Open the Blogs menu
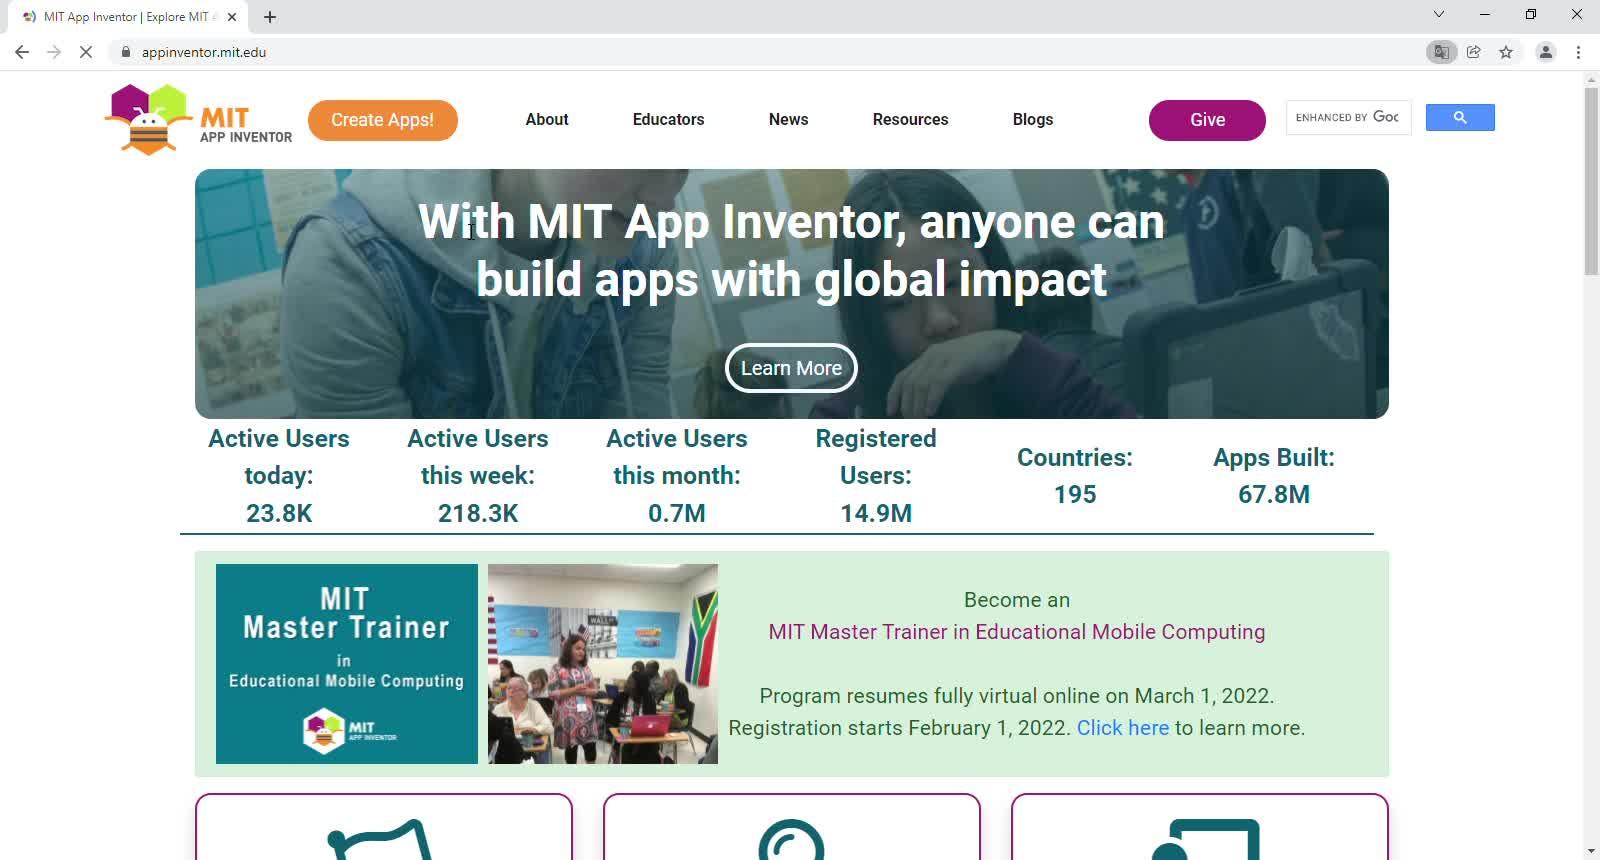 [1033, 119]
